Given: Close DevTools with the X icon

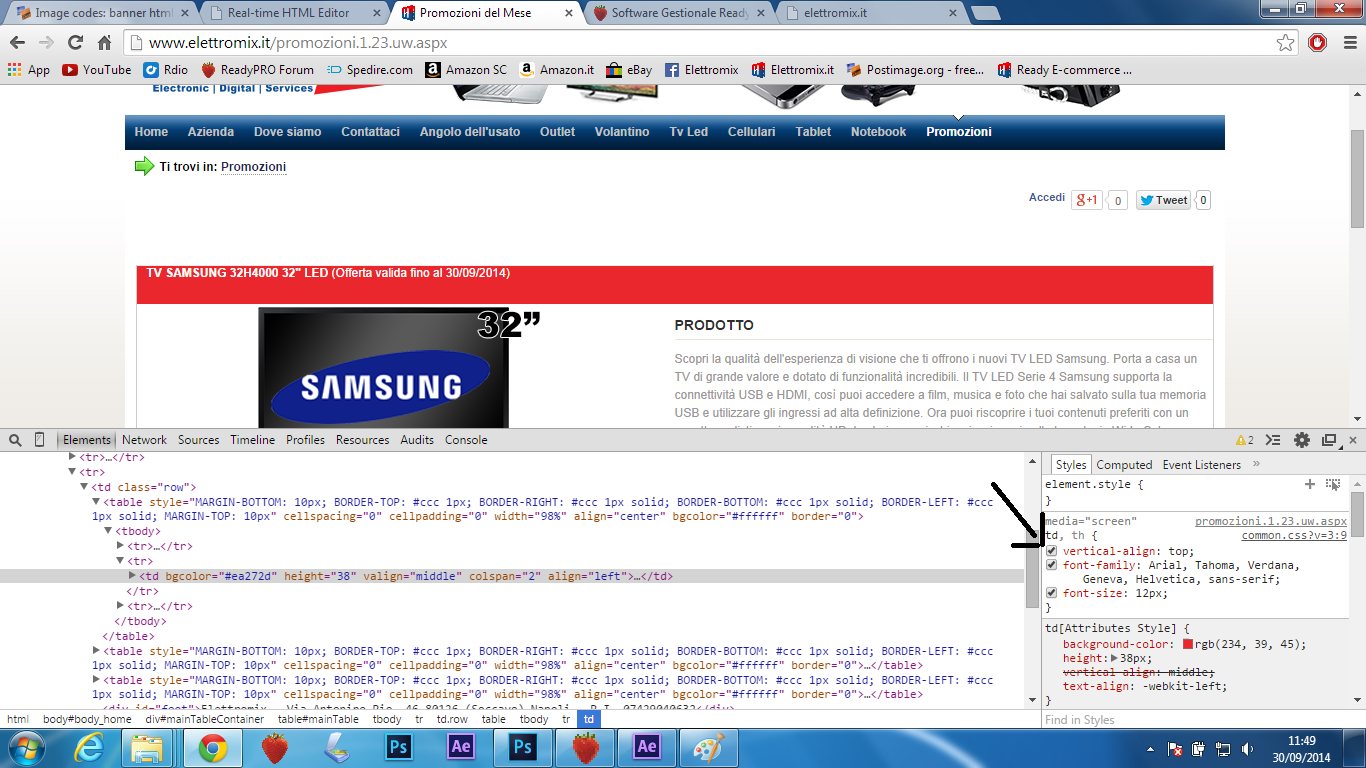Looking at the screenshot, I should click(1353, 440).
